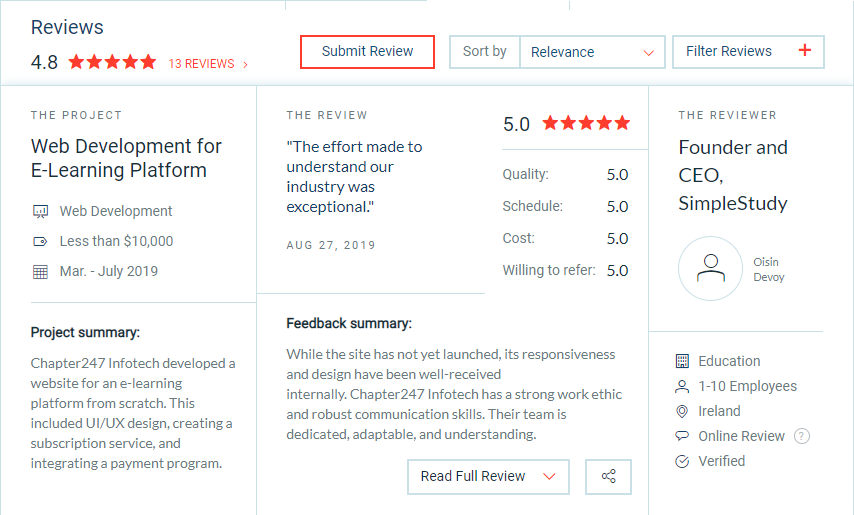Click the budget tag icon
Image resolution: width=854 pixels, height=515 pixels.
(x=41, y=241)
